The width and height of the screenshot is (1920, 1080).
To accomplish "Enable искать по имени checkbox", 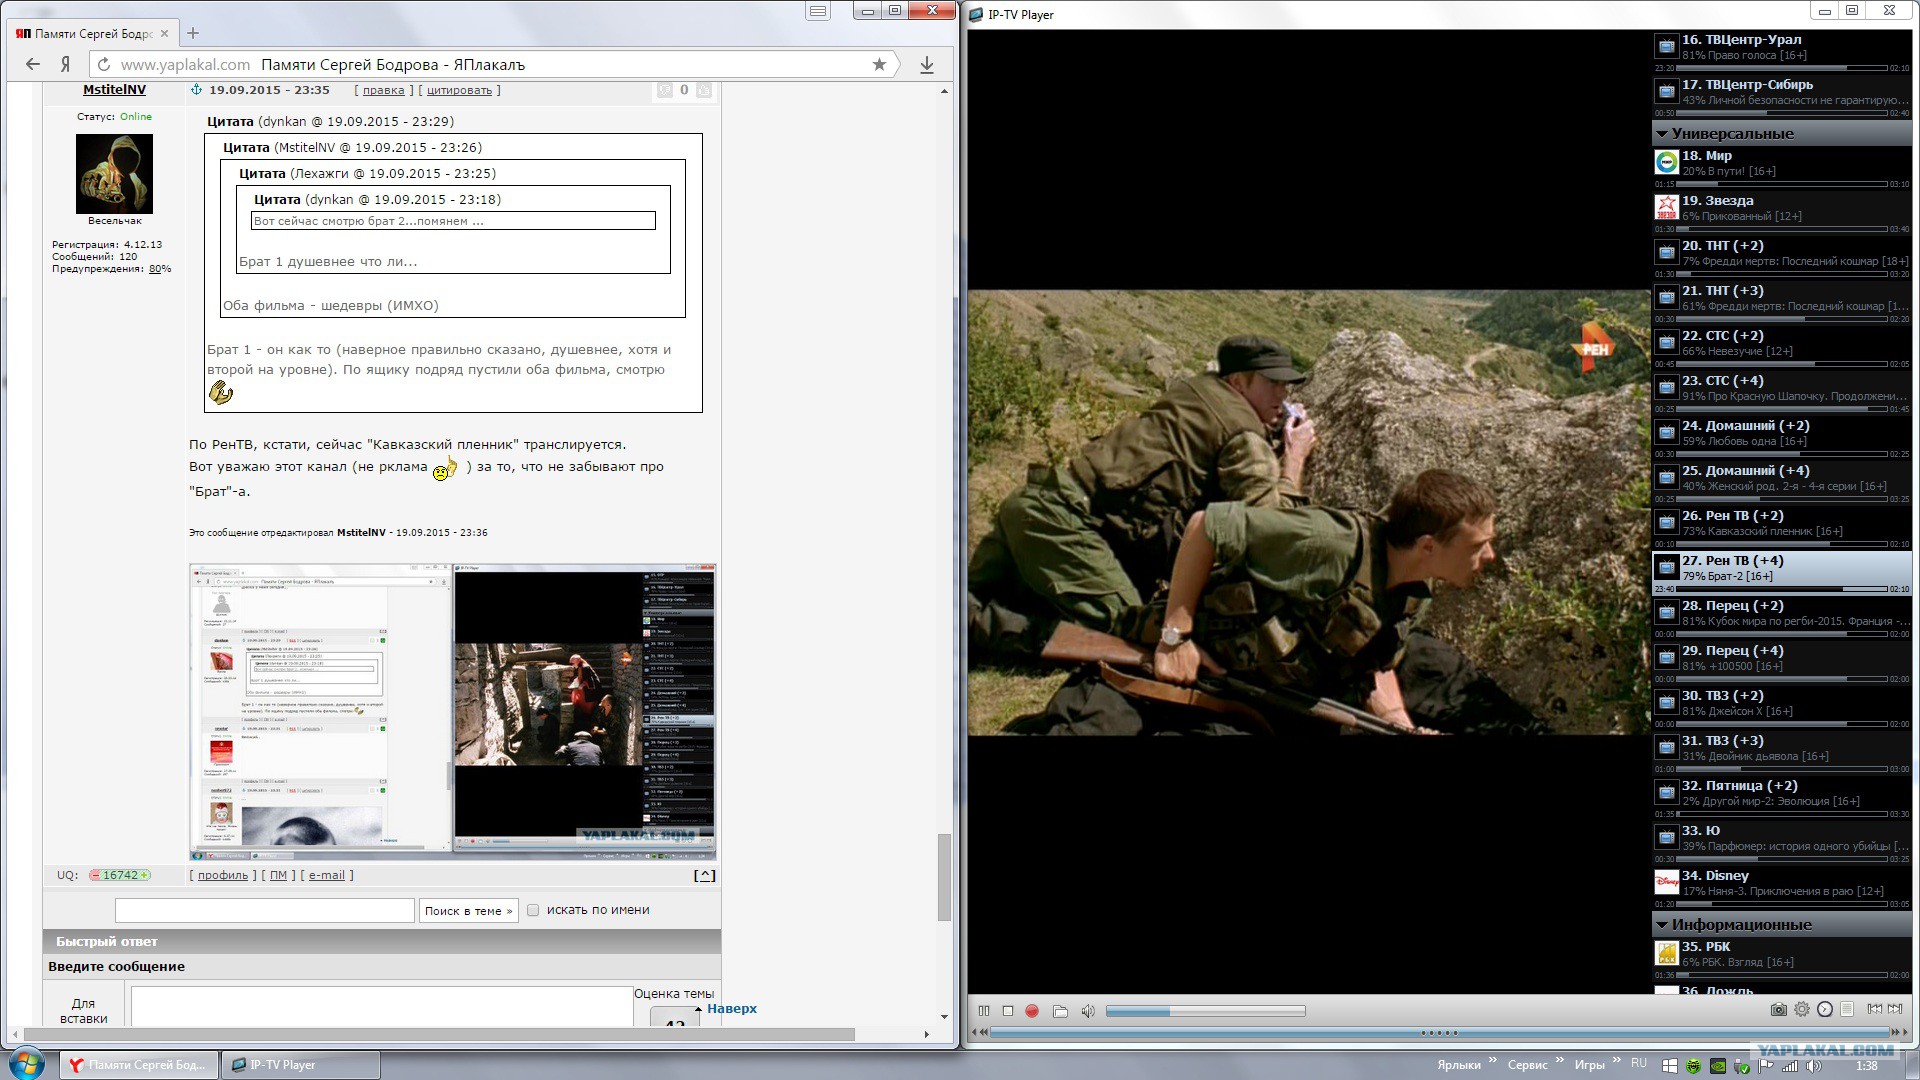I will (534, 910).
